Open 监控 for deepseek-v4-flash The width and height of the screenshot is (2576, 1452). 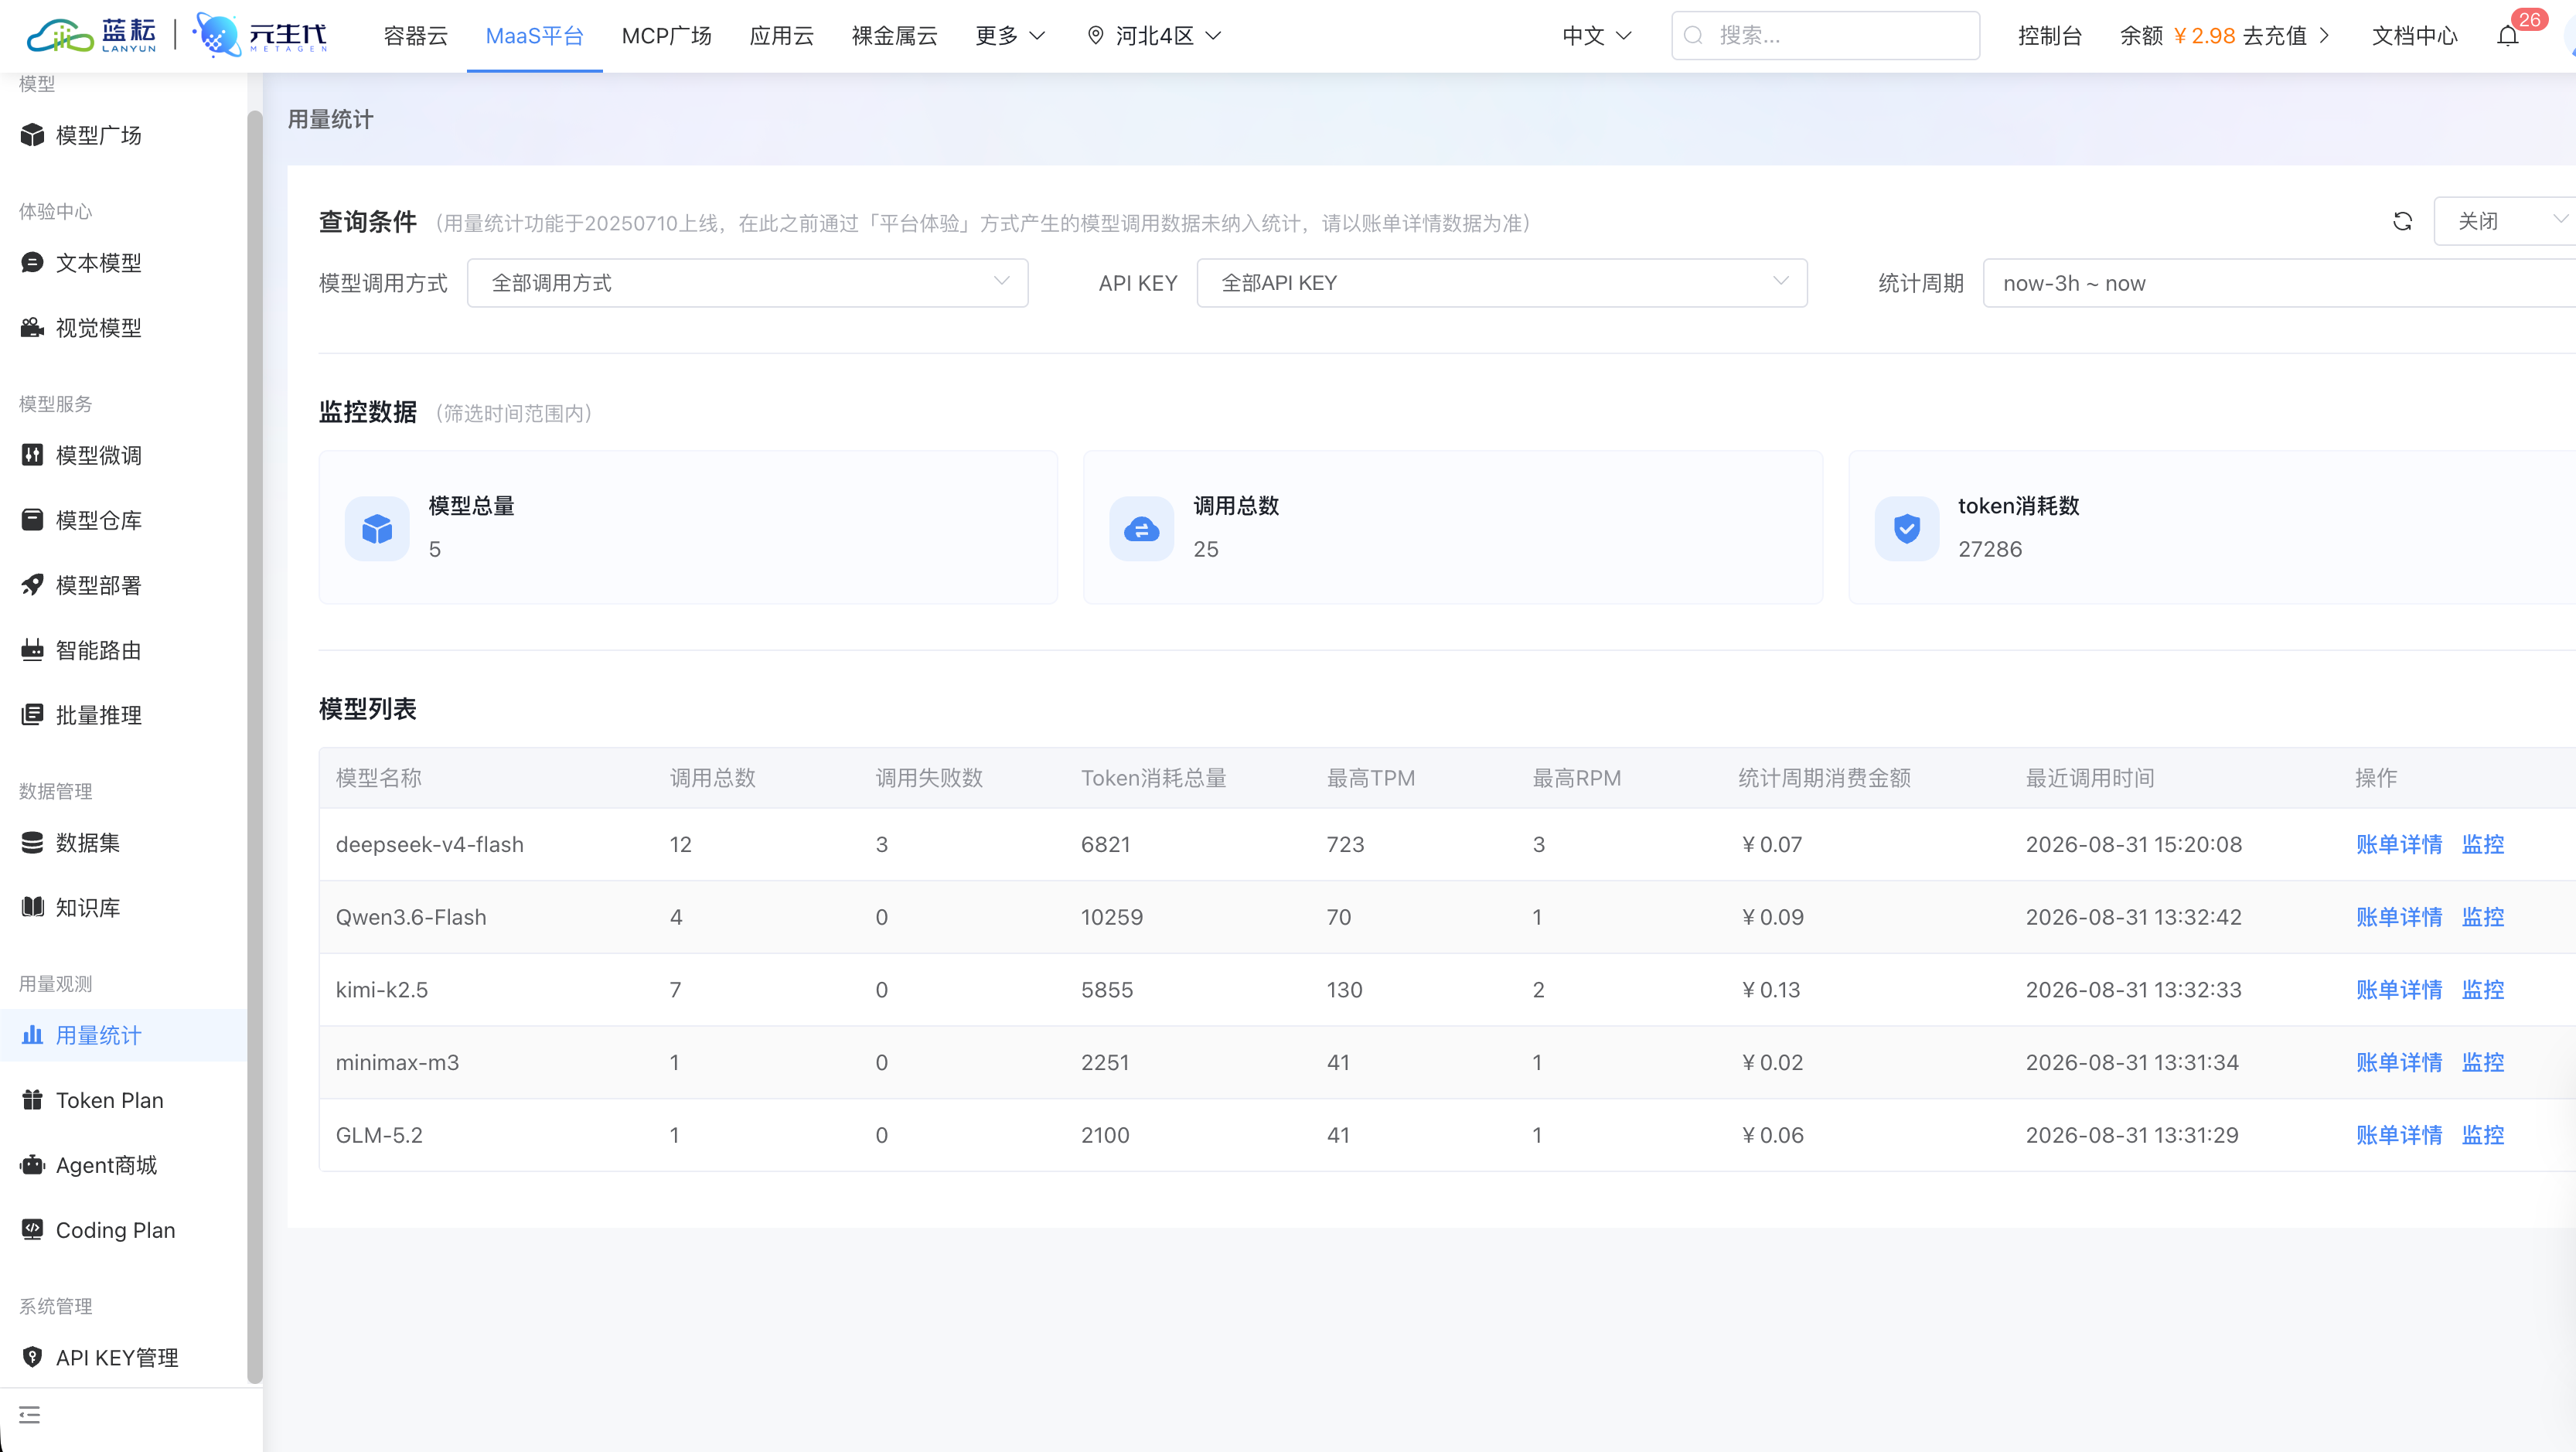click(x=2482, y=844)
